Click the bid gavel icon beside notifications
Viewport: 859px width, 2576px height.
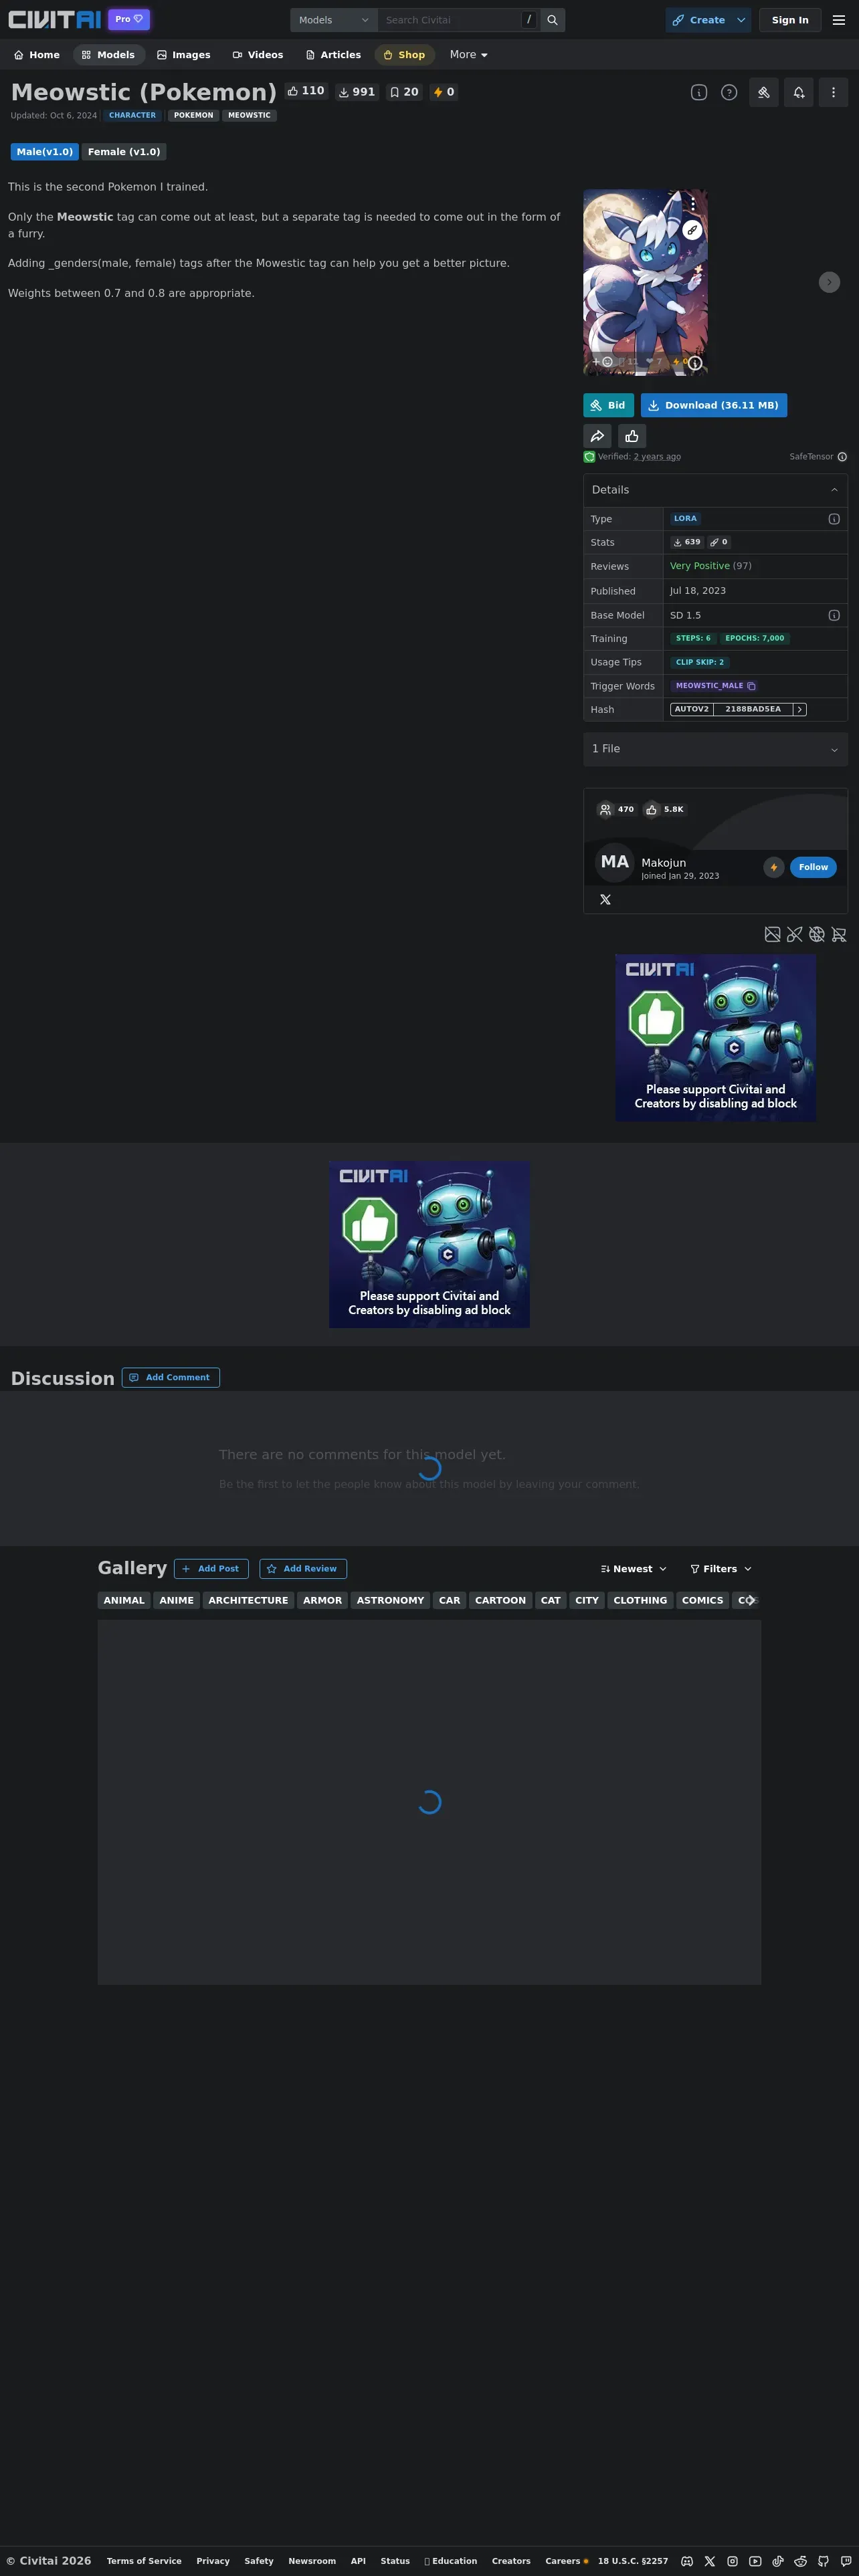coord(764,92)
